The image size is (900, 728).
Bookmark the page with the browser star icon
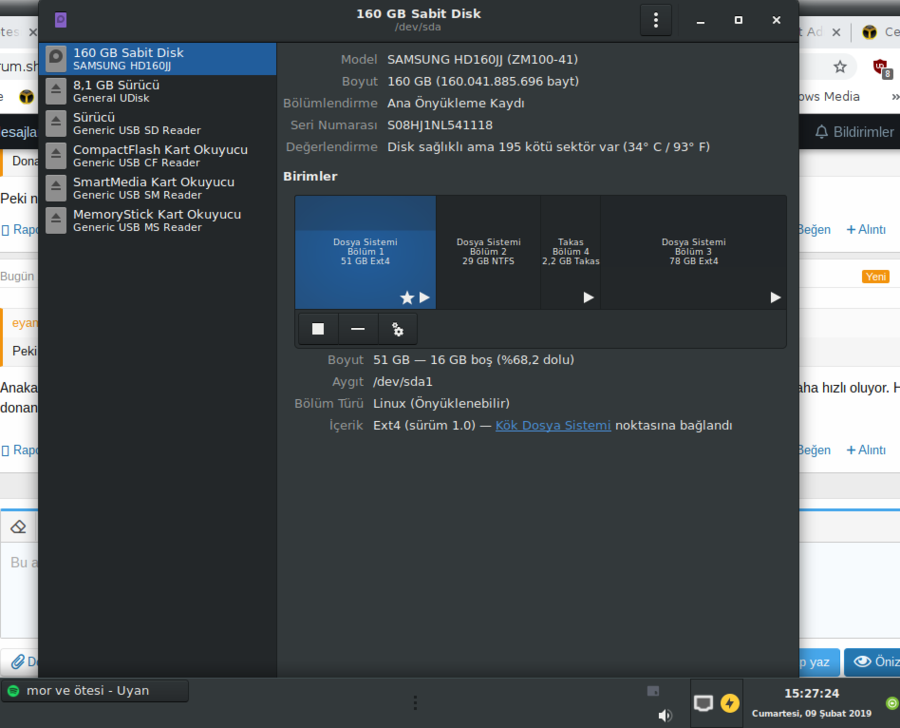840,67
